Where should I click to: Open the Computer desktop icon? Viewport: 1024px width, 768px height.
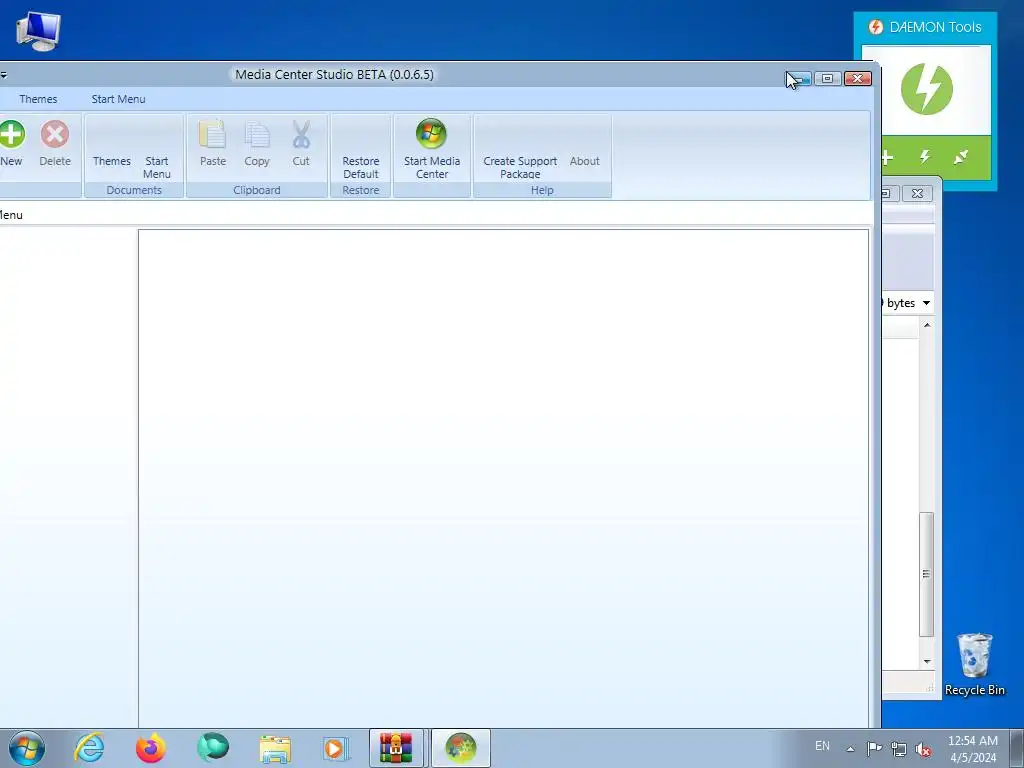point(39,31)
